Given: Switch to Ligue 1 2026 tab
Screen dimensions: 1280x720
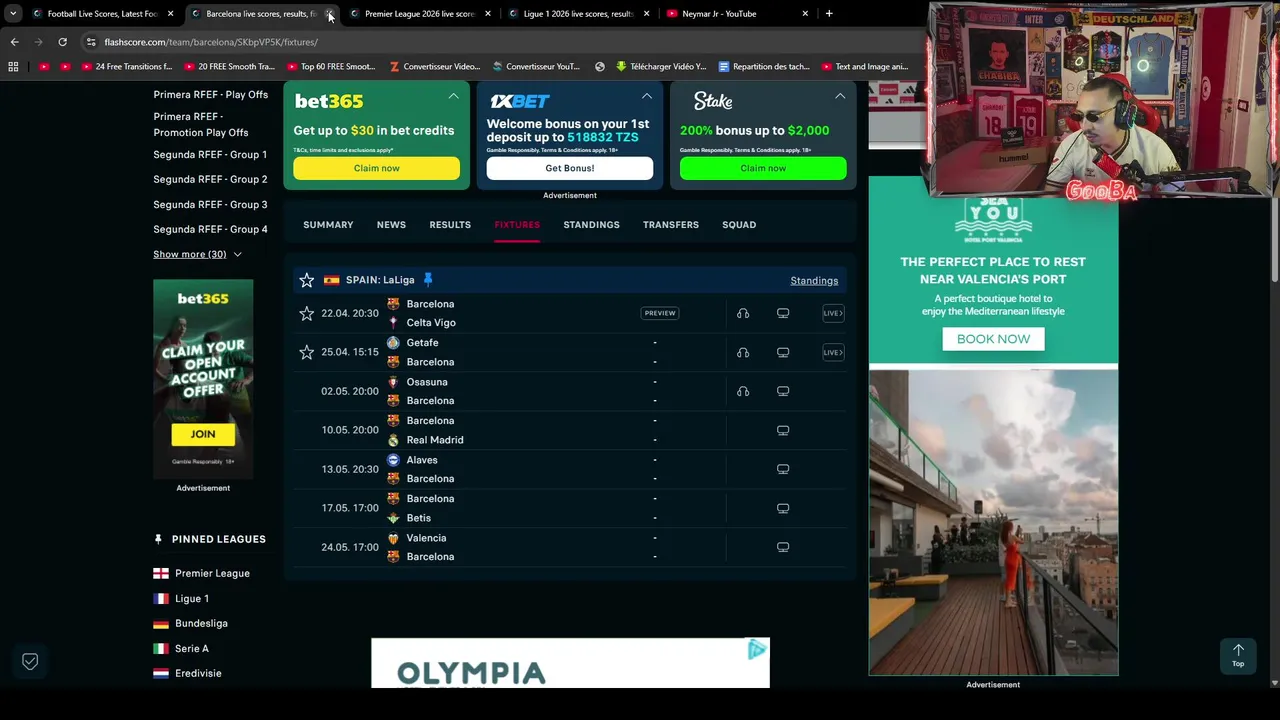Looking at the screenshot, I should [578, 14].
